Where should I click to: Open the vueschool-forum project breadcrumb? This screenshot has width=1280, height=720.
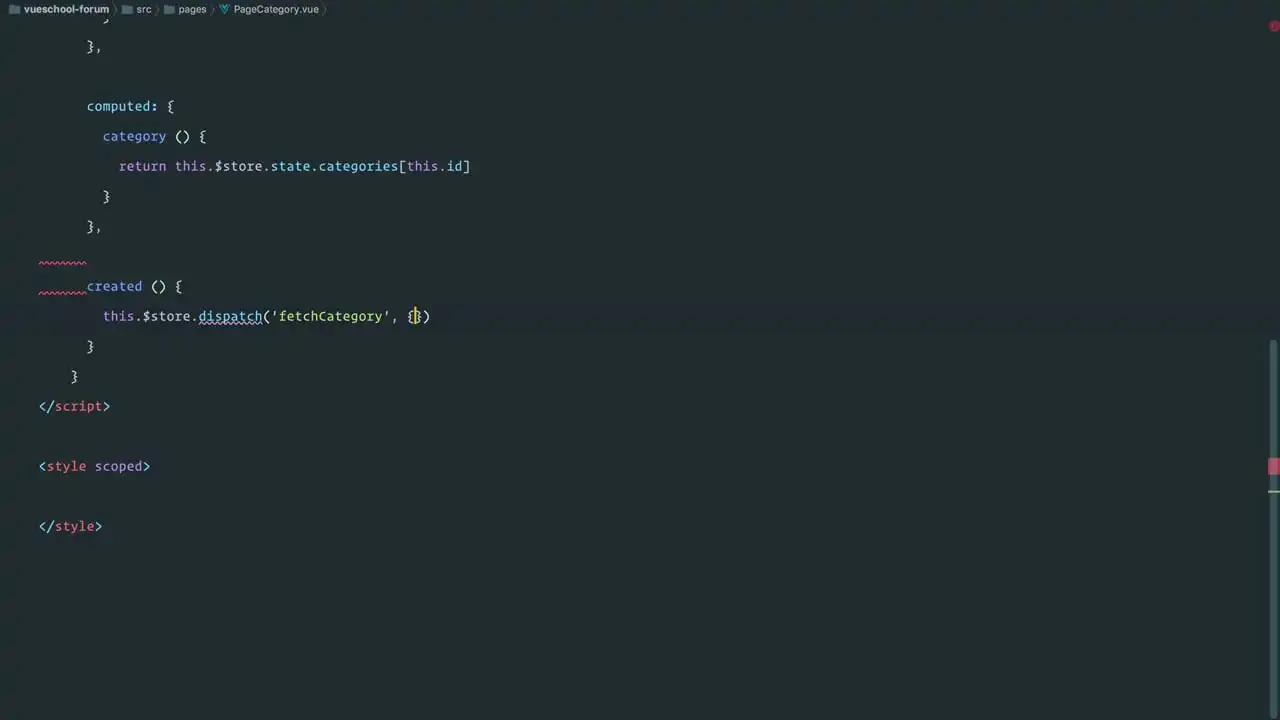pos(58,9)
